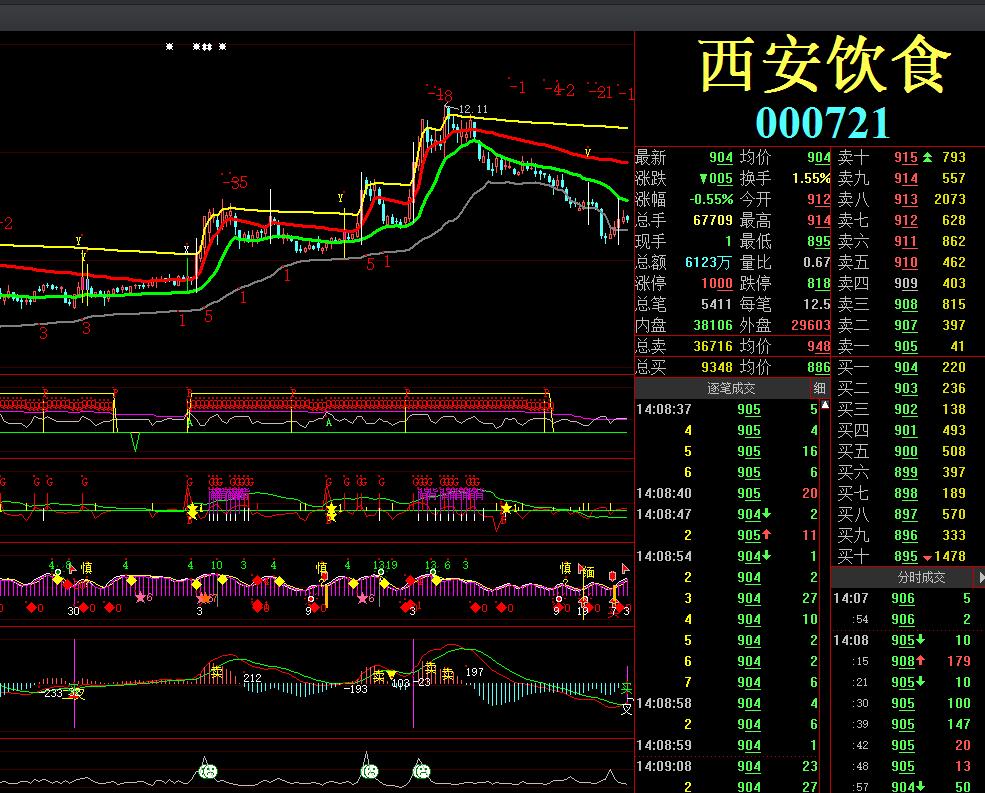985x793 pixels.
Task: Select the 买九 896 price
Action: click(906, 535)
